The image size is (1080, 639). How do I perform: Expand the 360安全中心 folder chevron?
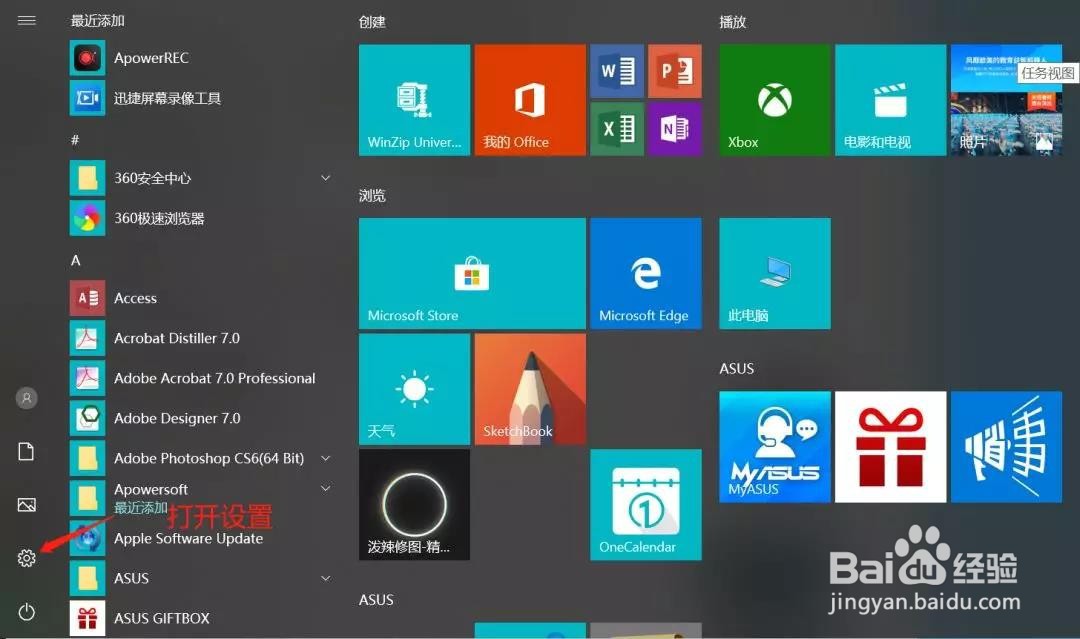coord(325,177)
